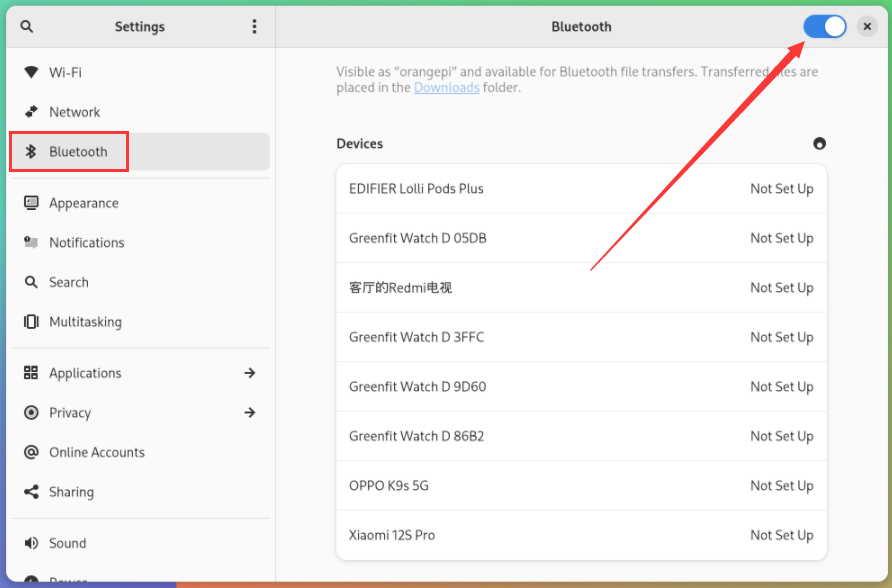Screen dimensions: 892x588
Task: Open the Settings three-dot menu
Action: tap(254, 27)
